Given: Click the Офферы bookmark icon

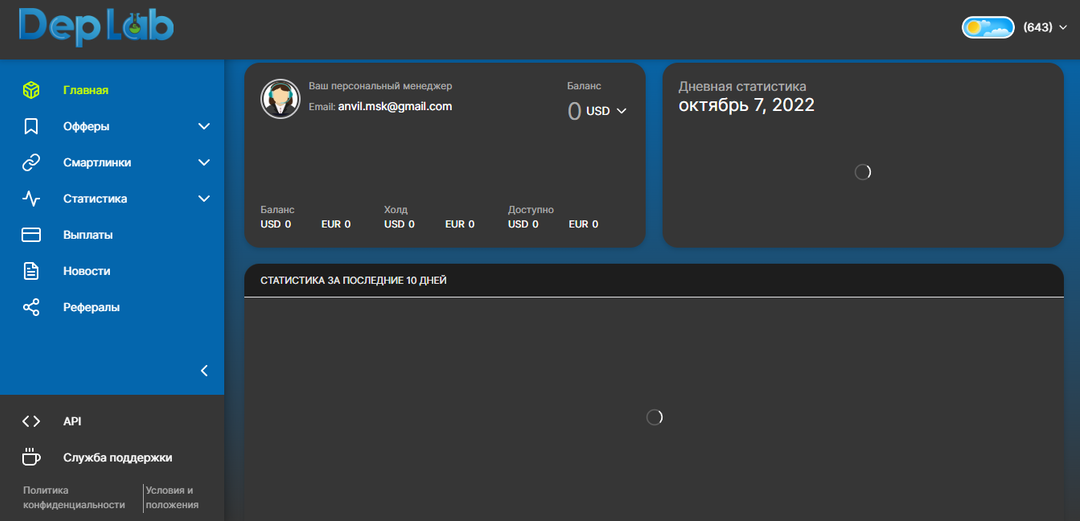Looking at the screenshot, I should pos(31,127).
